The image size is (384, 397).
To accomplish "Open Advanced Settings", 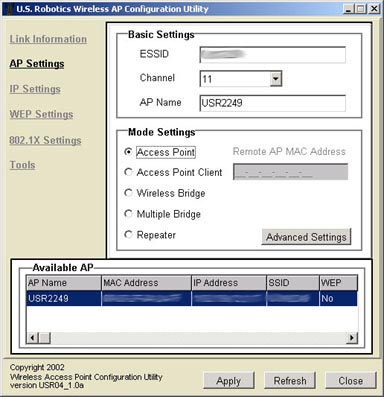I will click(x=306, y=237).
